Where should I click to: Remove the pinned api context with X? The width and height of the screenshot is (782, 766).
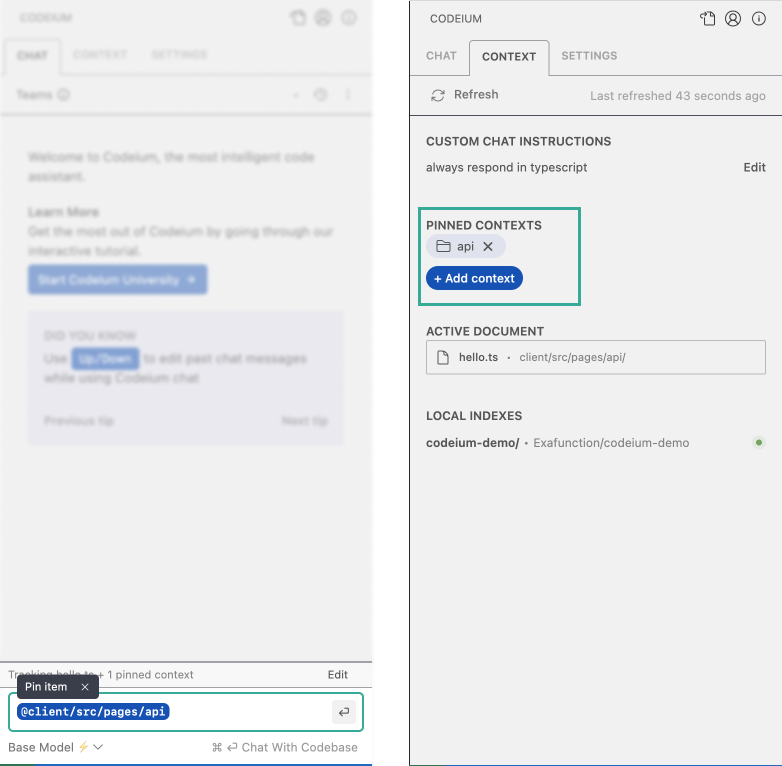(x=488, y=246)
